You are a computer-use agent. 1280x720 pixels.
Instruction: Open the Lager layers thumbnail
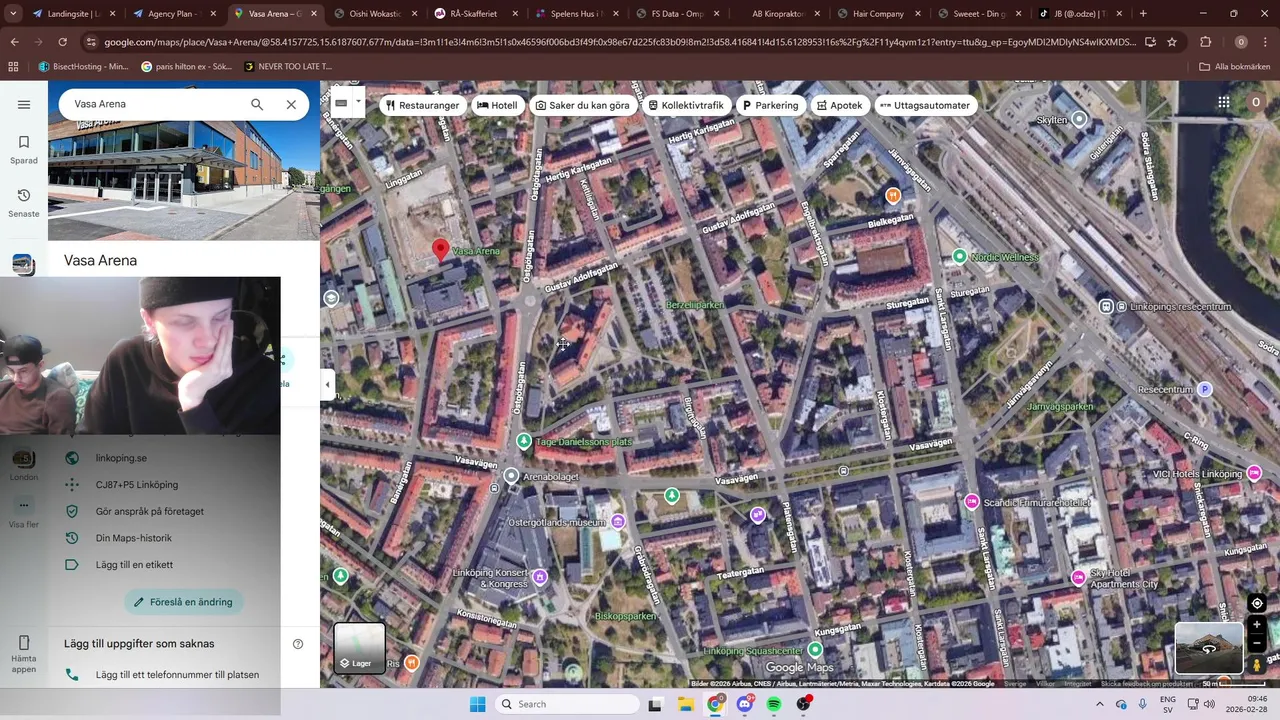[359, 647]
